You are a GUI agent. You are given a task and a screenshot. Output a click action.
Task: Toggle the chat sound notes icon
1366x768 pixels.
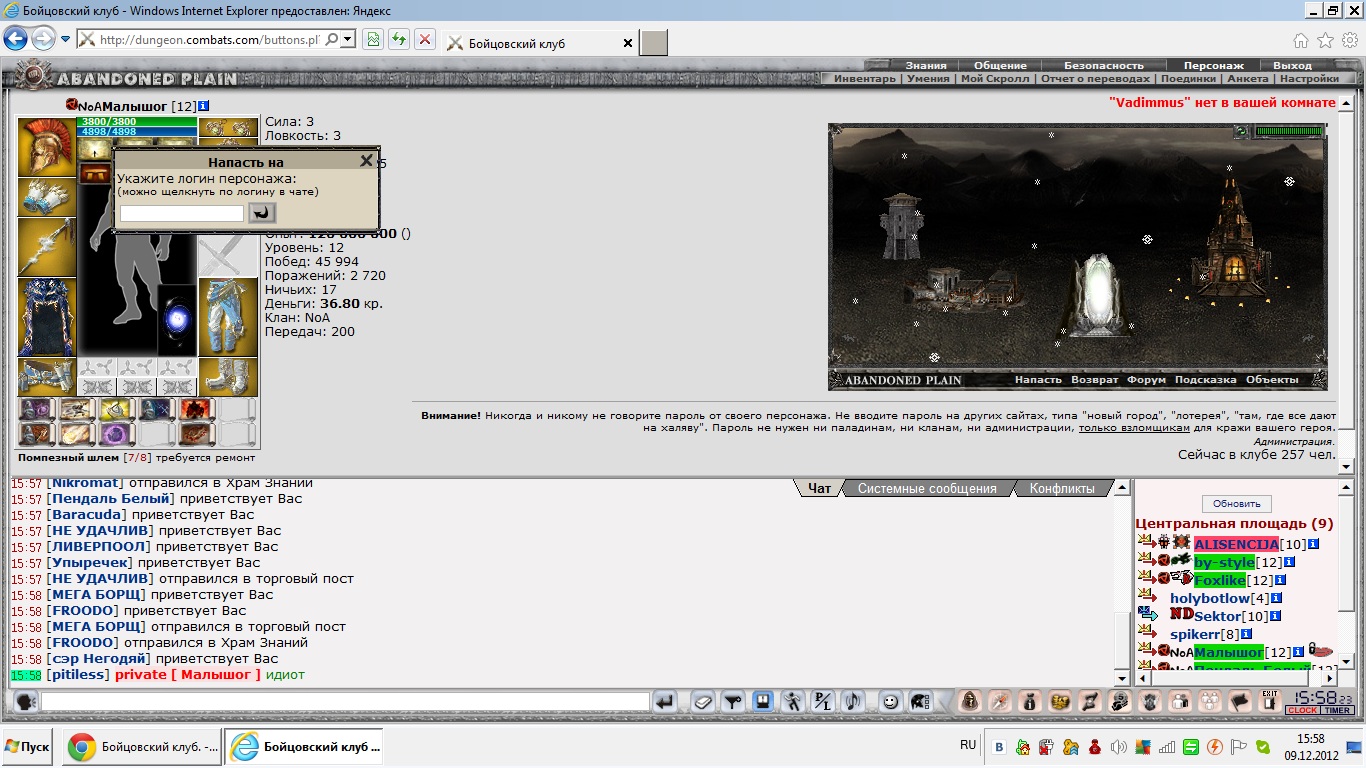pos(852,702)
